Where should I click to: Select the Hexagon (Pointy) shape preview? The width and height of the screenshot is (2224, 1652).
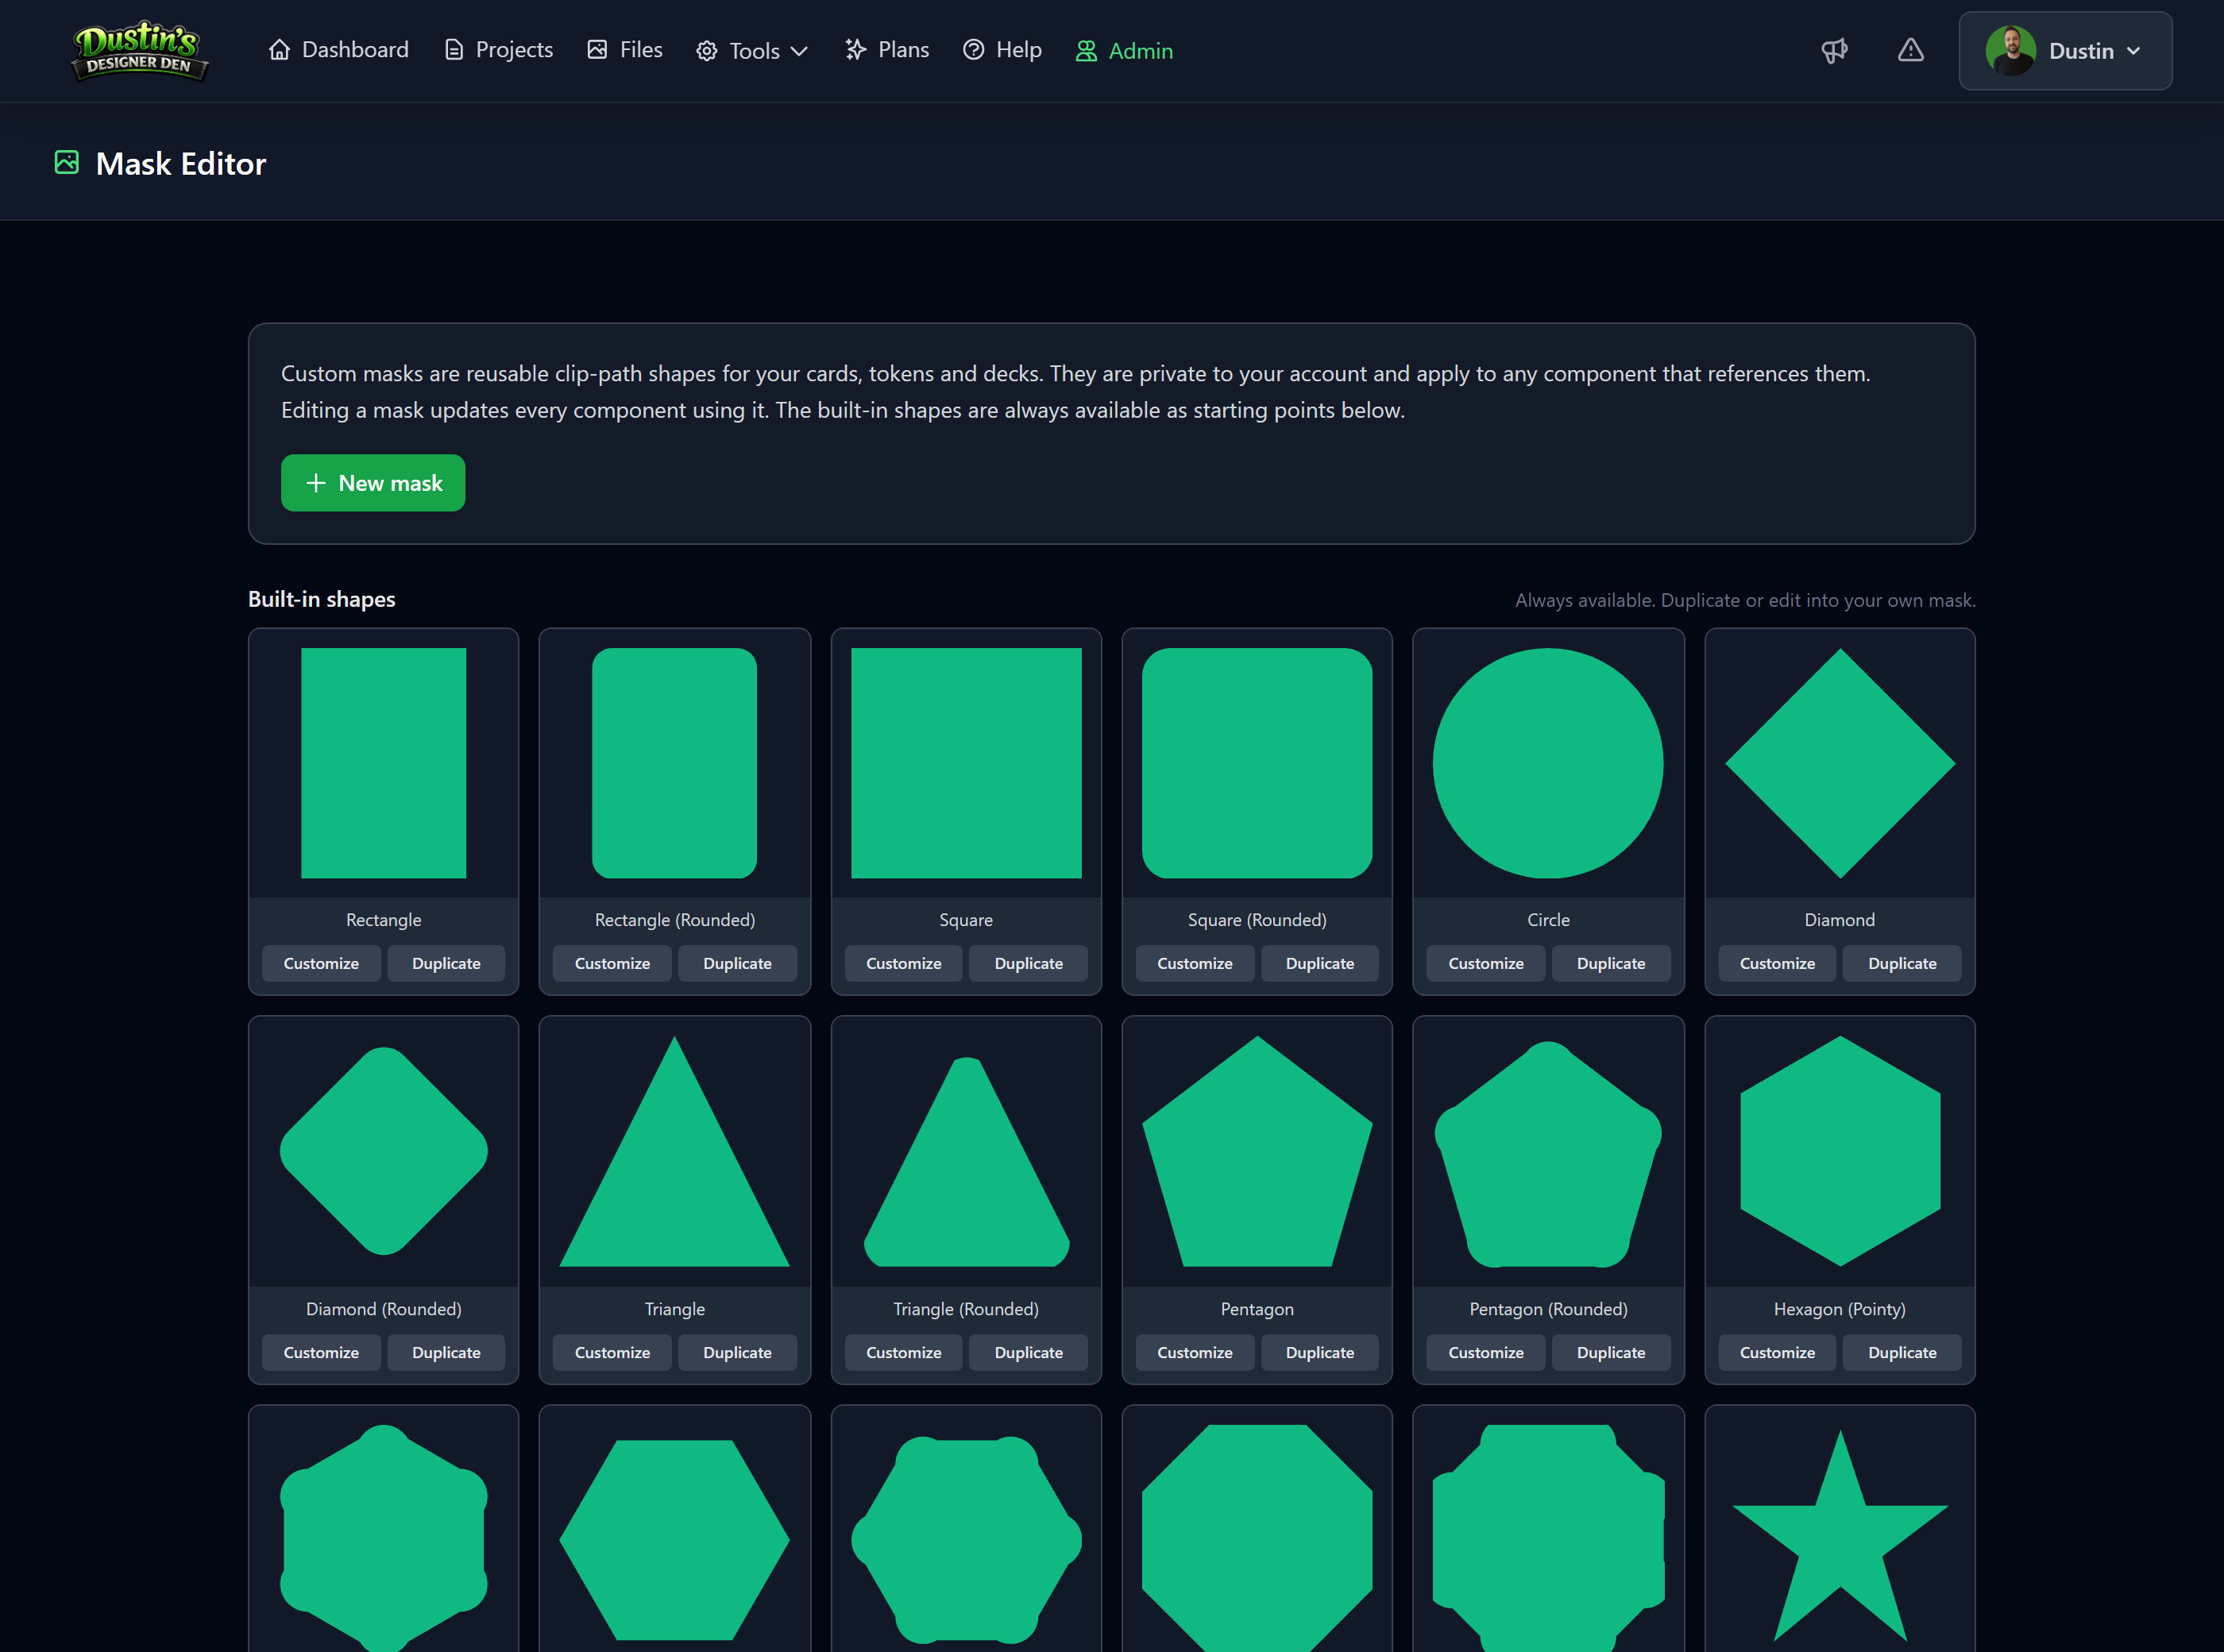click(x=1840, y=1151)
